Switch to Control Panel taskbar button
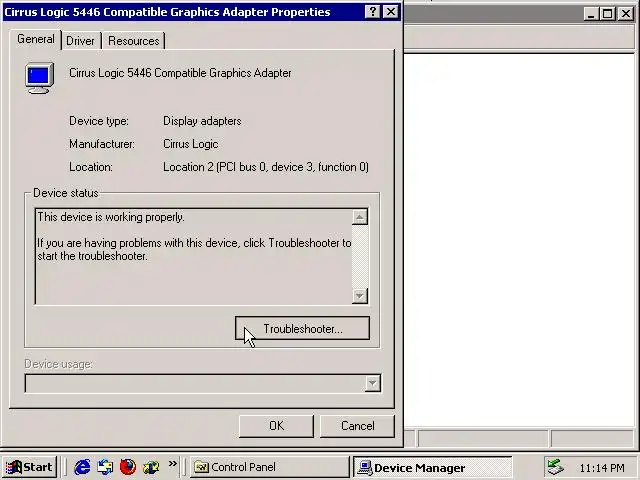Image resolution: width=640 pixels, height=480 pixels. 270,467
